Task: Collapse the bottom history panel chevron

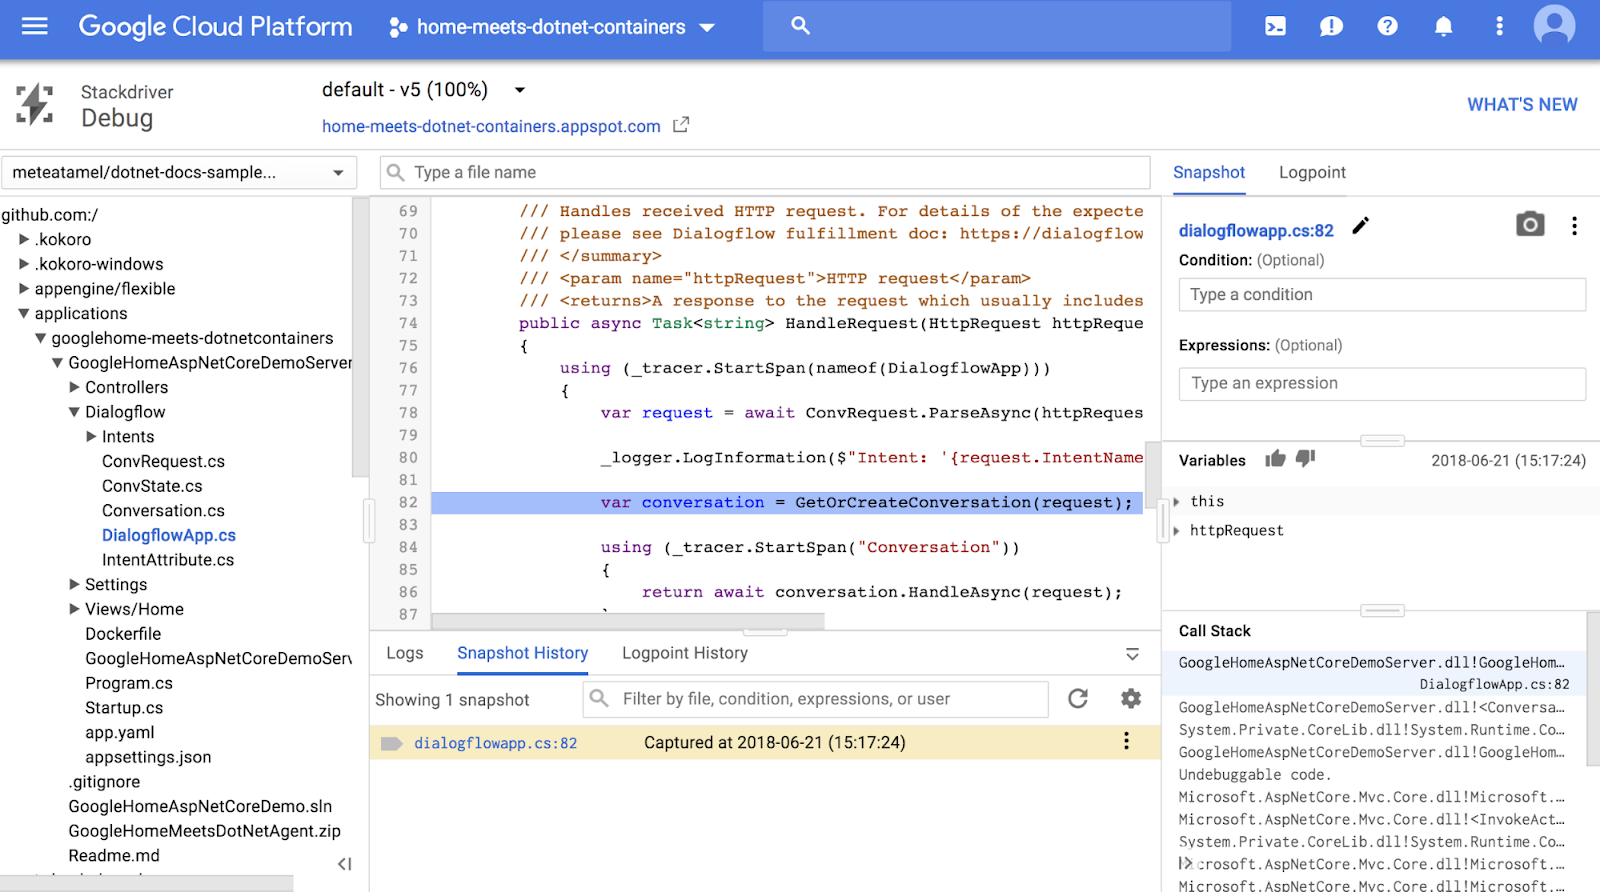Action: 1132,654
